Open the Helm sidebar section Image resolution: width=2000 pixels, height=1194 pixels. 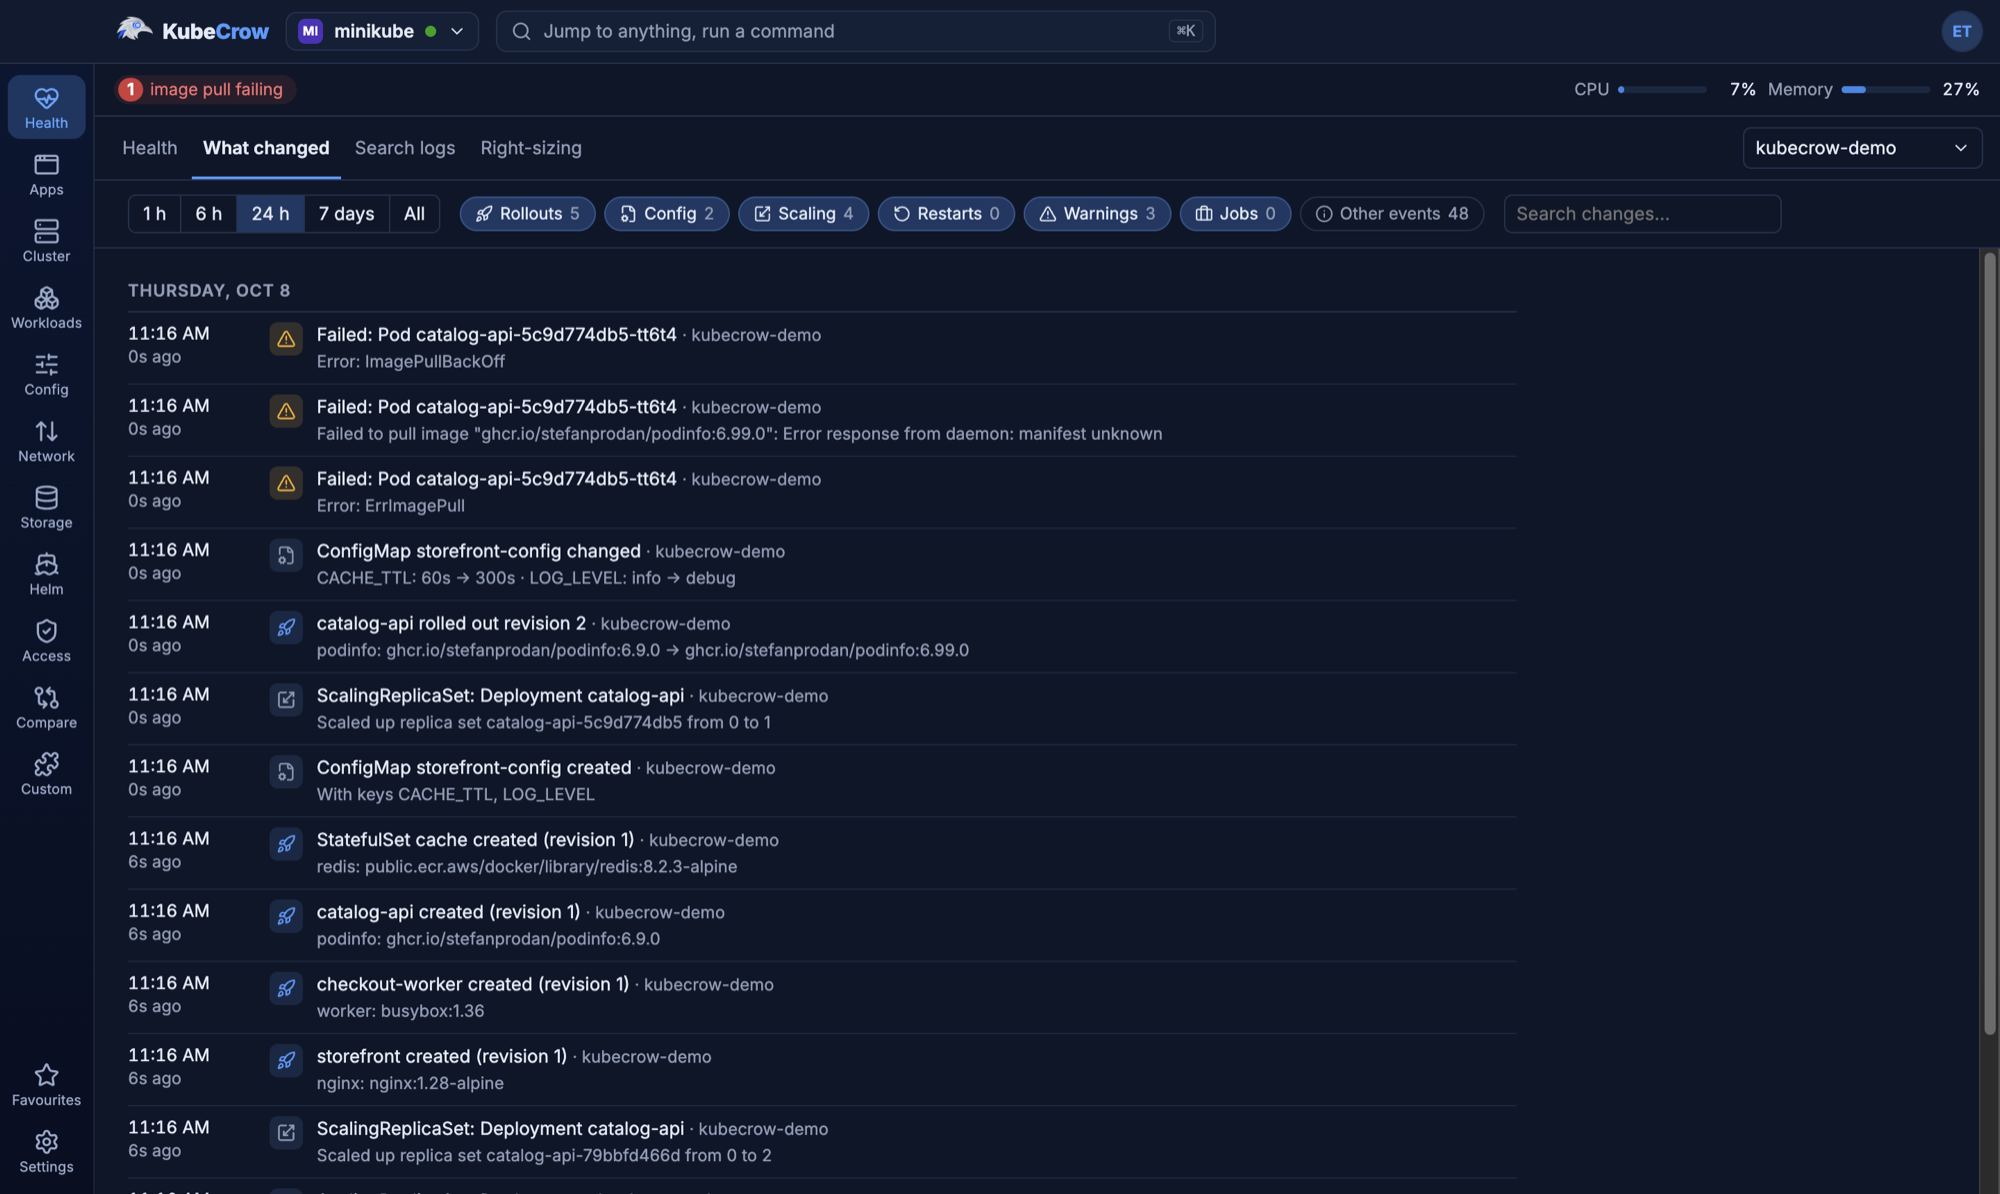[46, 574]
